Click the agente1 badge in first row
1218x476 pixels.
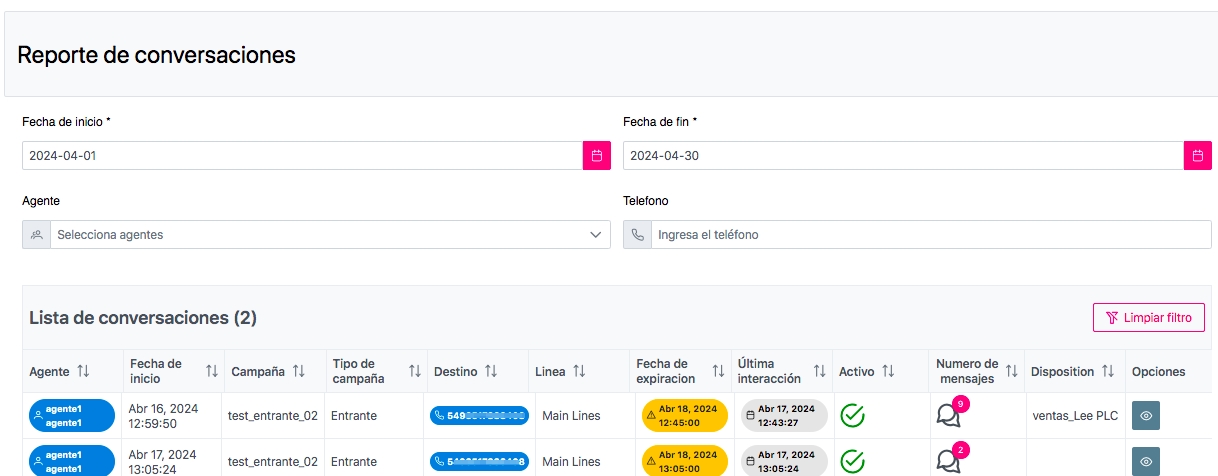[x=72, y=415]
